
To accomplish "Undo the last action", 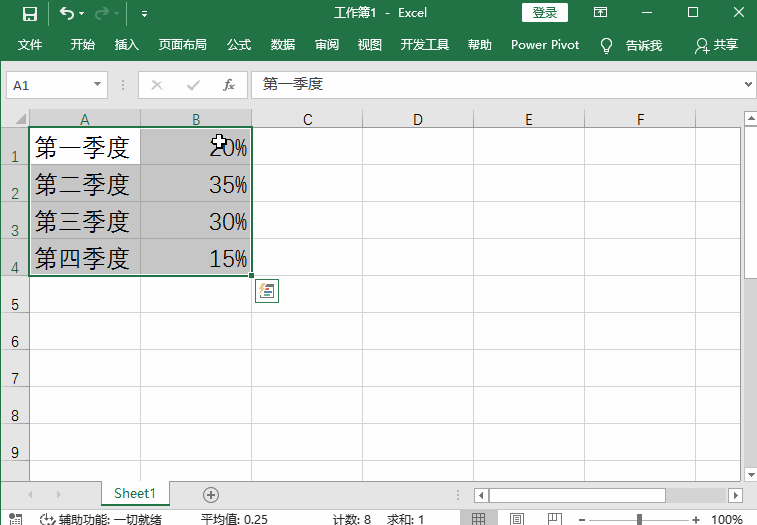I will click(67, 13).
